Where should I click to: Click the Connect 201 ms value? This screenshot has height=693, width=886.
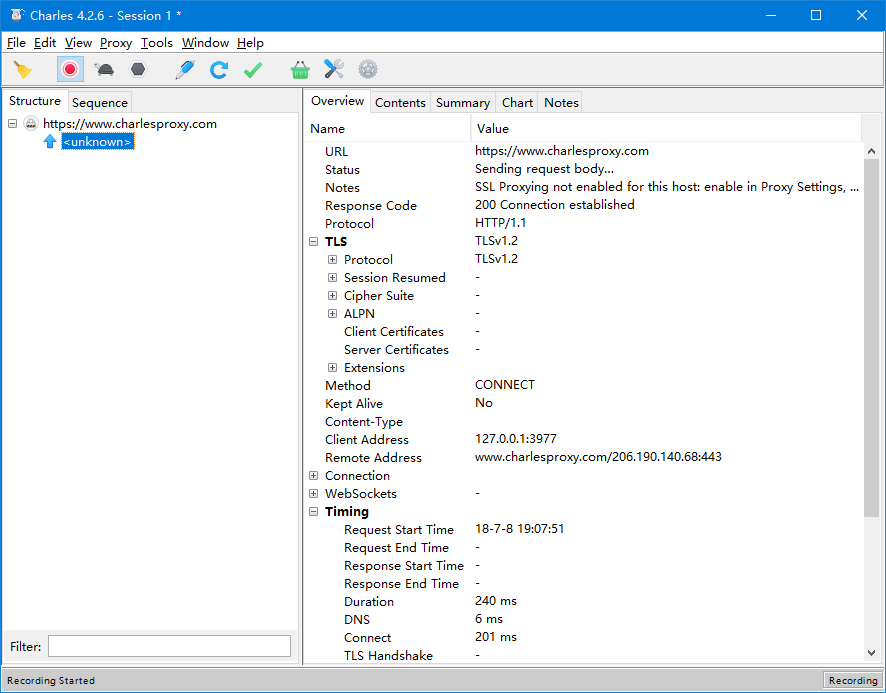(x=496, y=637)
